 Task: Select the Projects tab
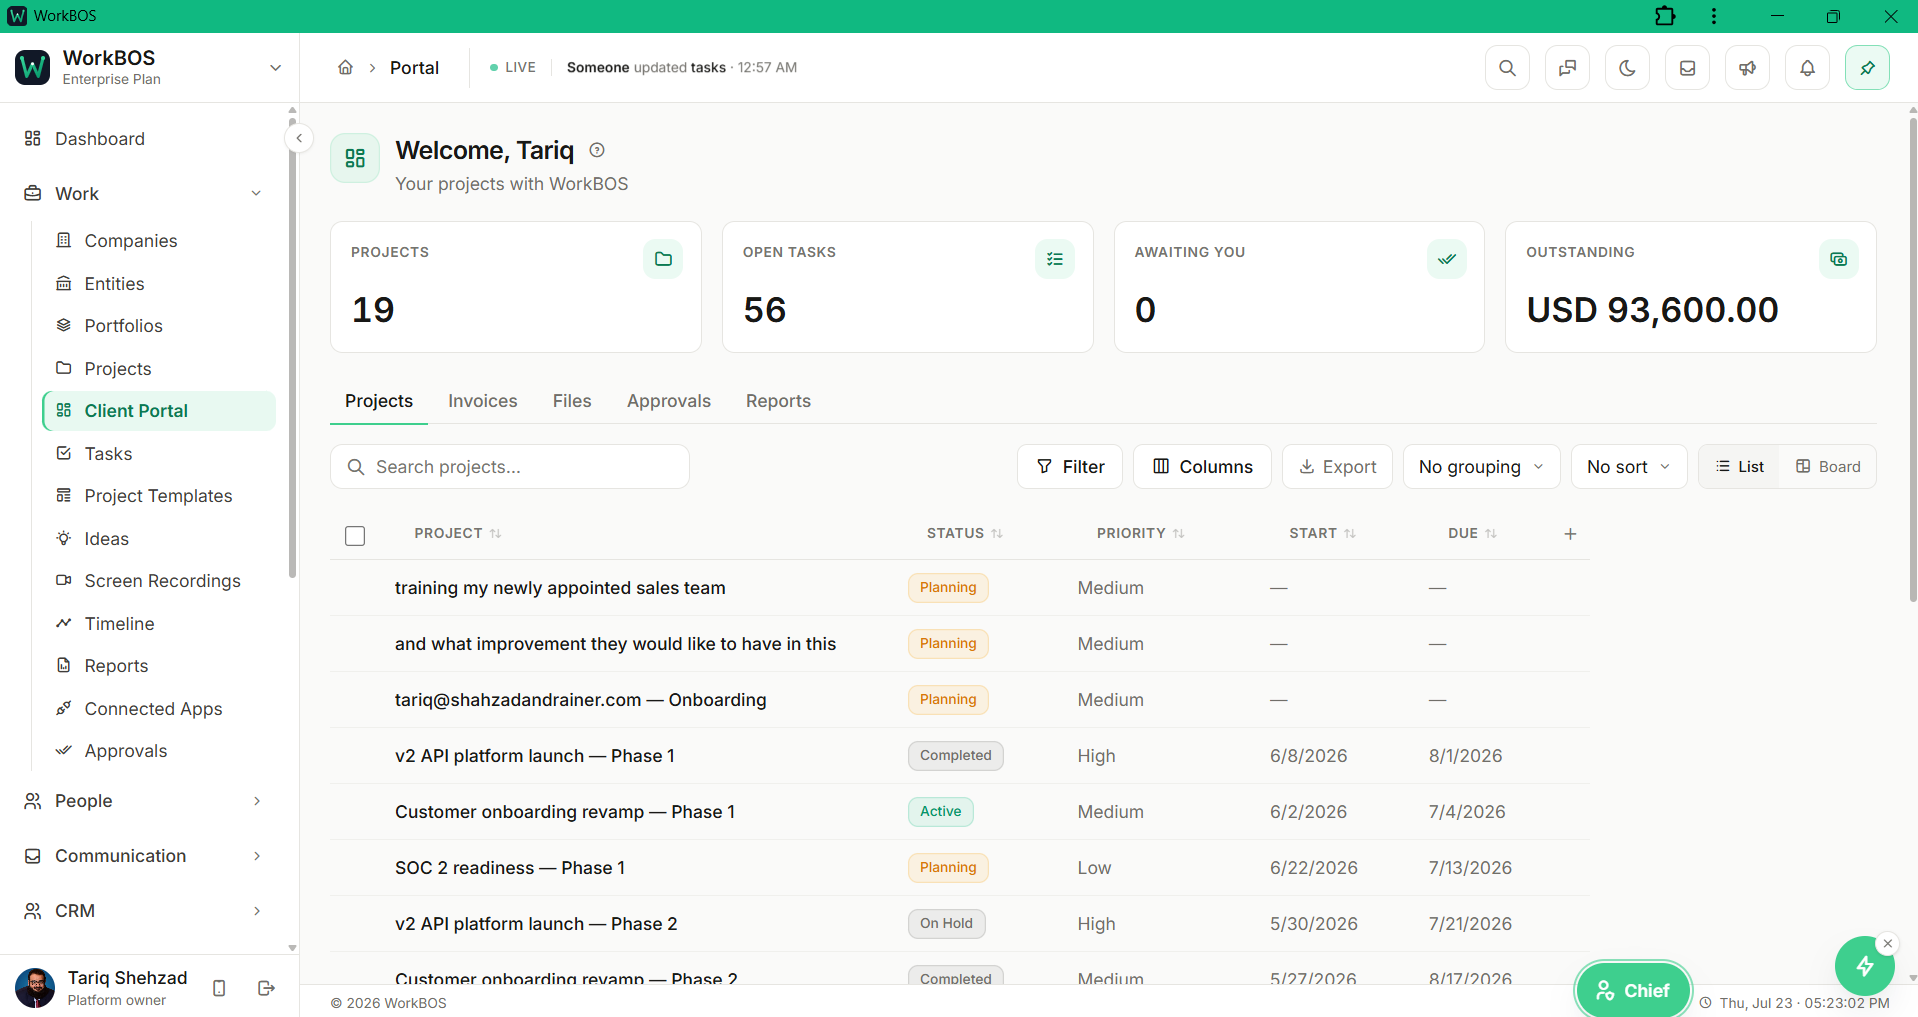tap(379, 401)
